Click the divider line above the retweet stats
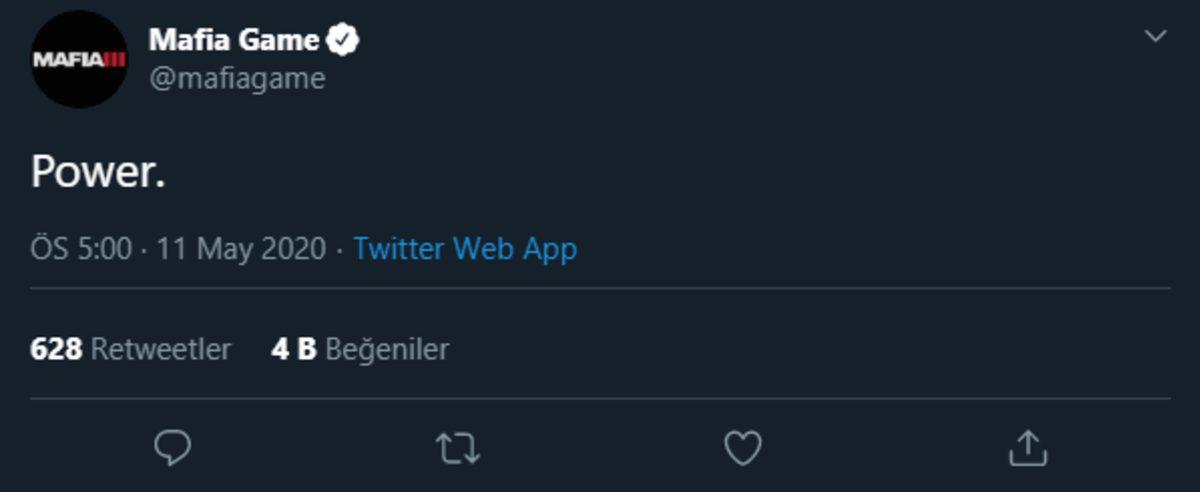 600,289
